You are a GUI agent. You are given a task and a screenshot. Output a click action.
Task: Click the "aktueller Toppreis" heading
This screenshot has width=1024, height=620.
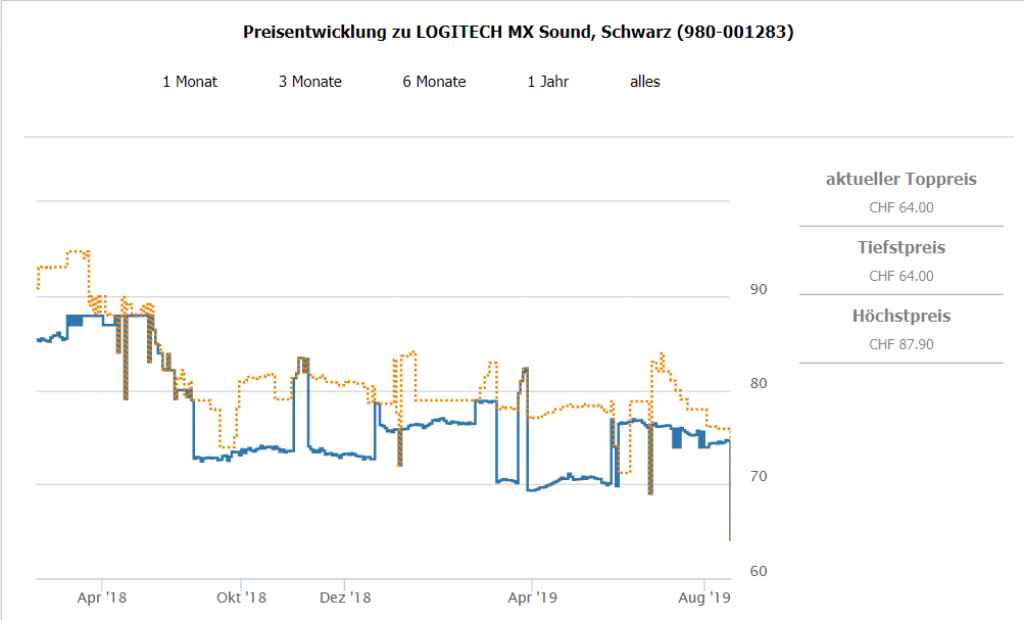[901, 180]
